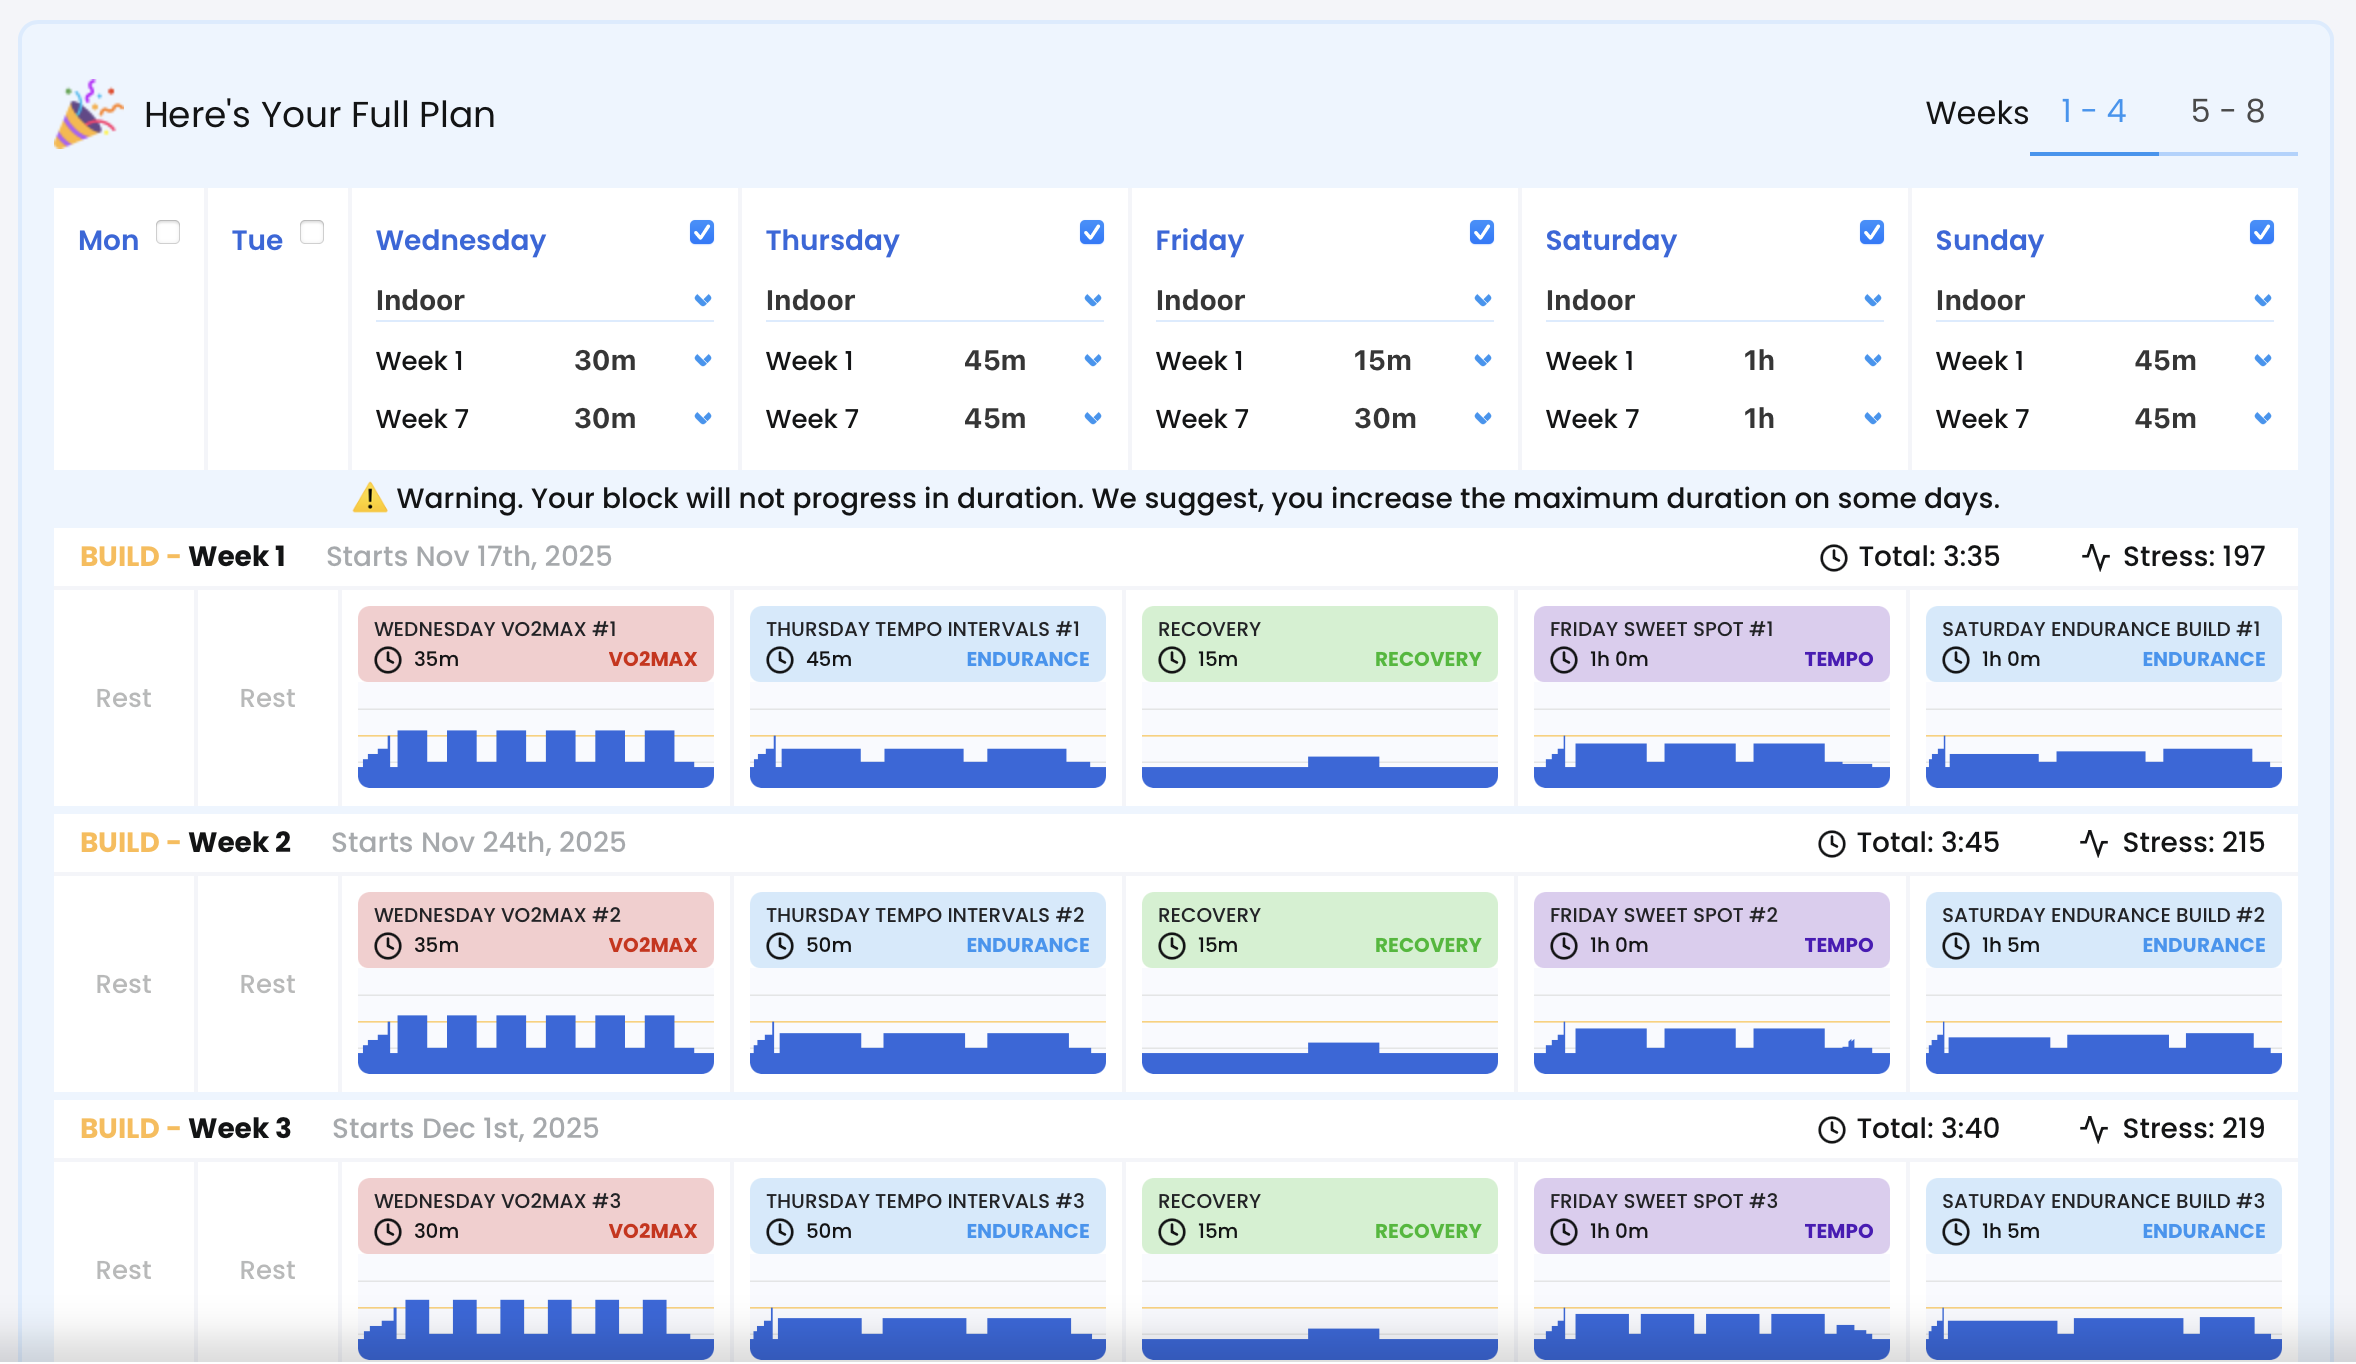Click clock icon in Wednesday VO2Max #1 card
This screenshot has width=2356, height=1364.
(x=388, y=660)
